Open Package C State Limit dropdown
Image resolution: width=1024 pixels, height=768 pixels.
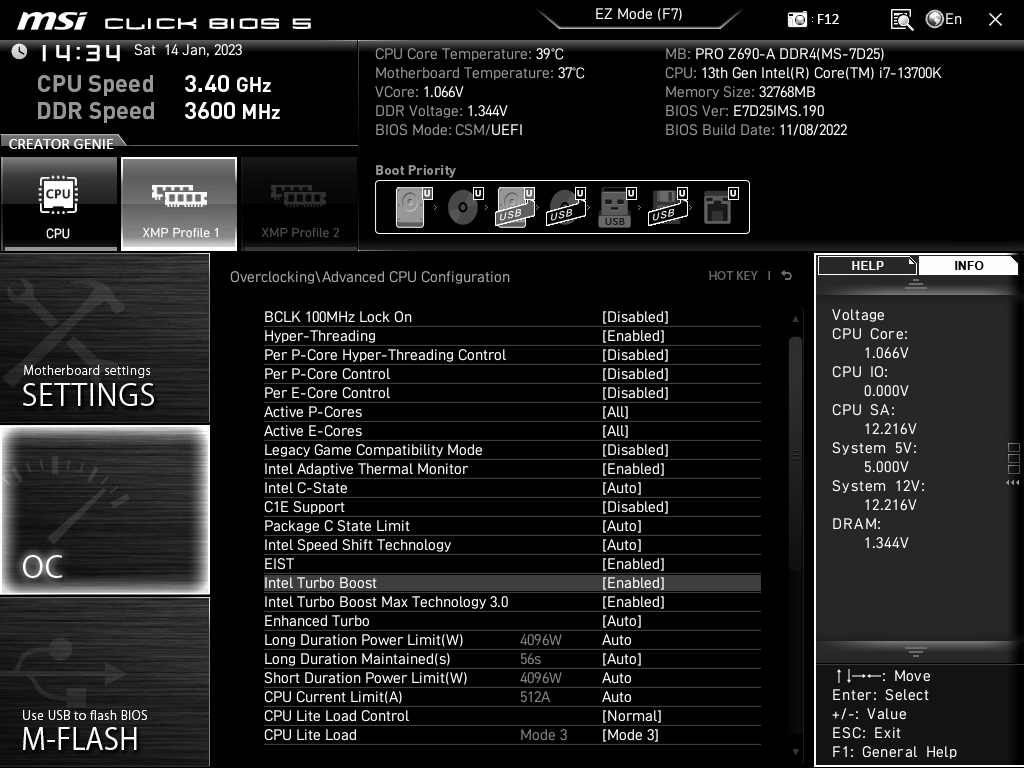click(622, 526)
